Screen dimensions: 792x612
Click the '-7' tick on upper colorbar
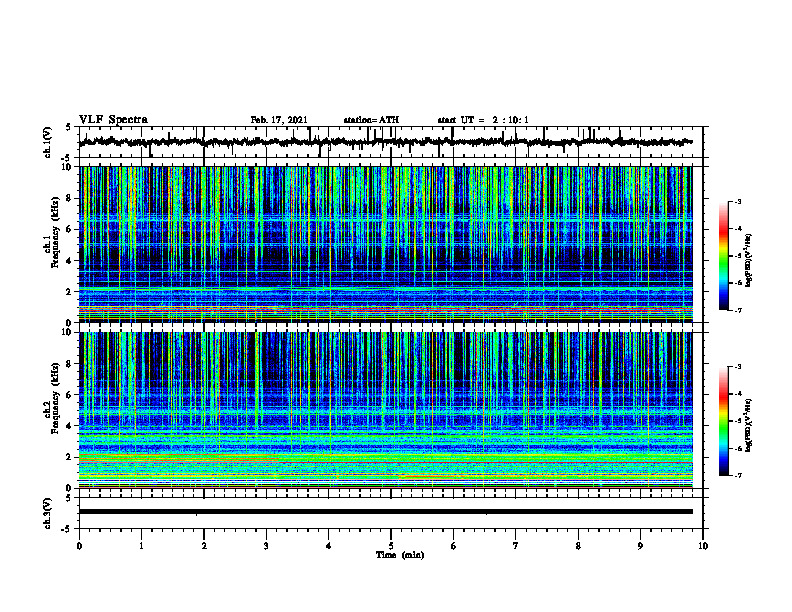[x=737, y=310]
